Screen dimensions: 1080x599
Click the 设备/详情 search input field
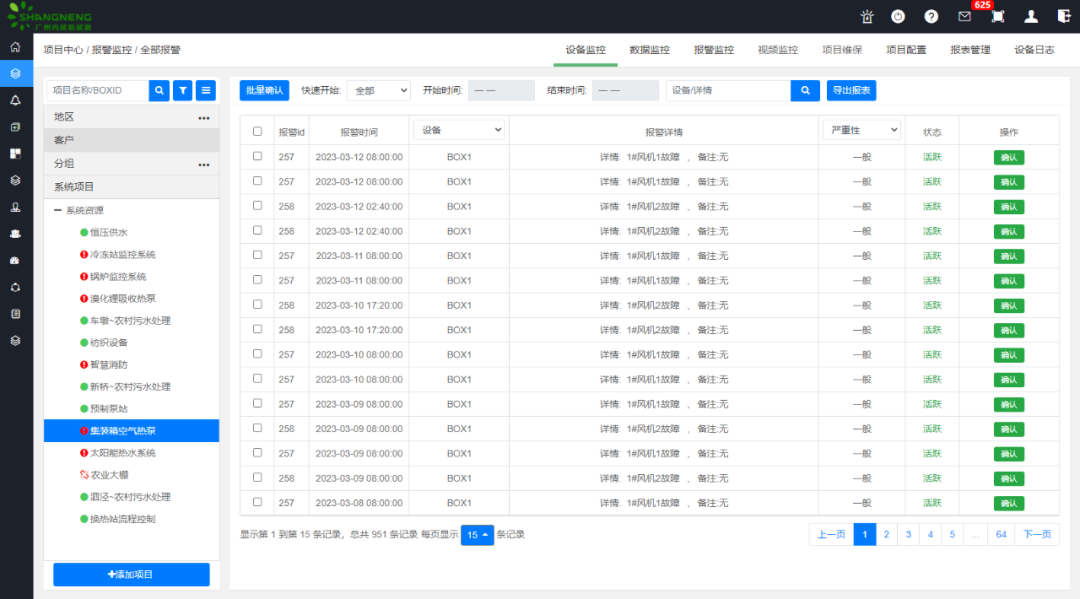click(x=728, y=91)
